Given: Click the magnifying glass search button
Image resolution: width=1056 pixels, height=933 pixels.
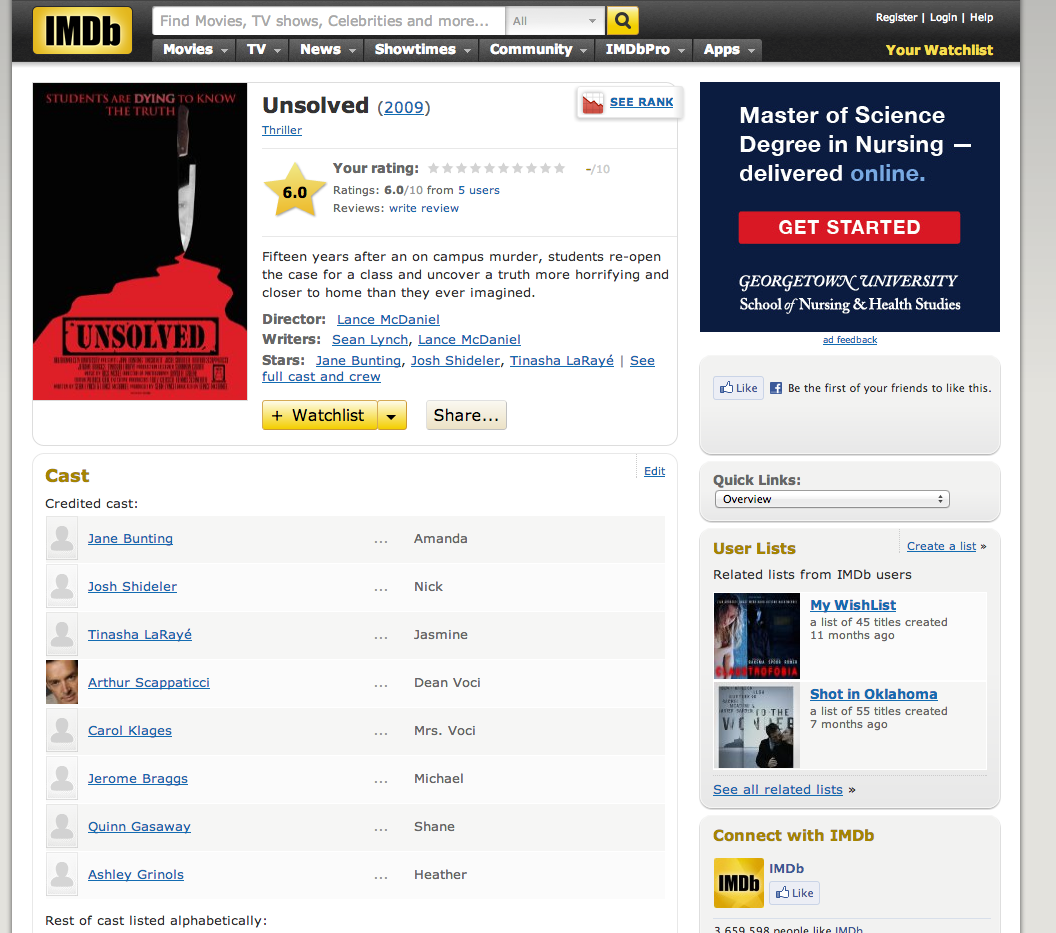Looking at the screenshot, I should (x=622, y=21).
